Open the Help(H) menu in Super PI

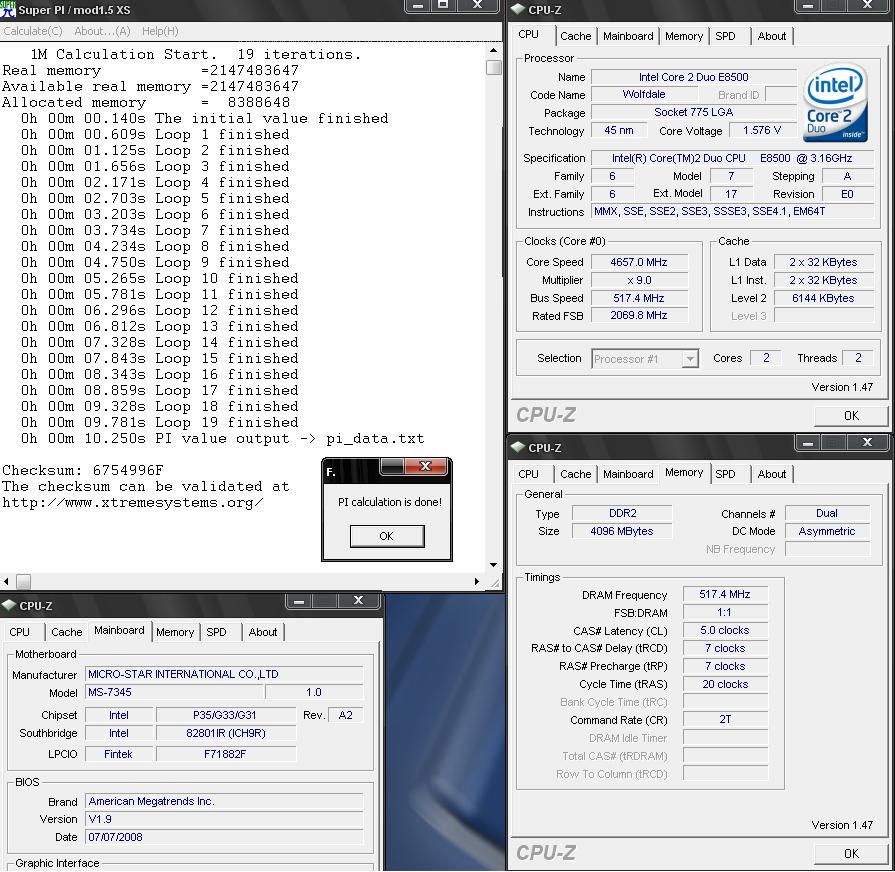(x=160, y=31)
